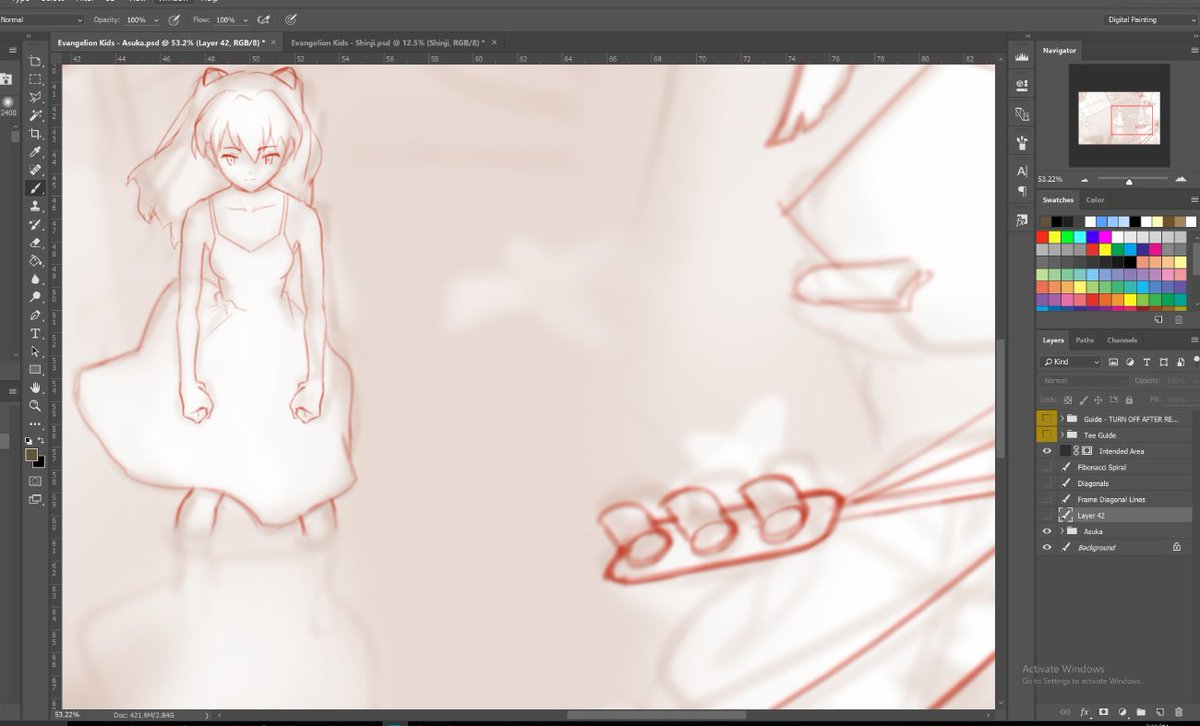Viewport: 1200px width, 726px height.
Task: Select the Eyedropper tool
Action: coord(35,151)
